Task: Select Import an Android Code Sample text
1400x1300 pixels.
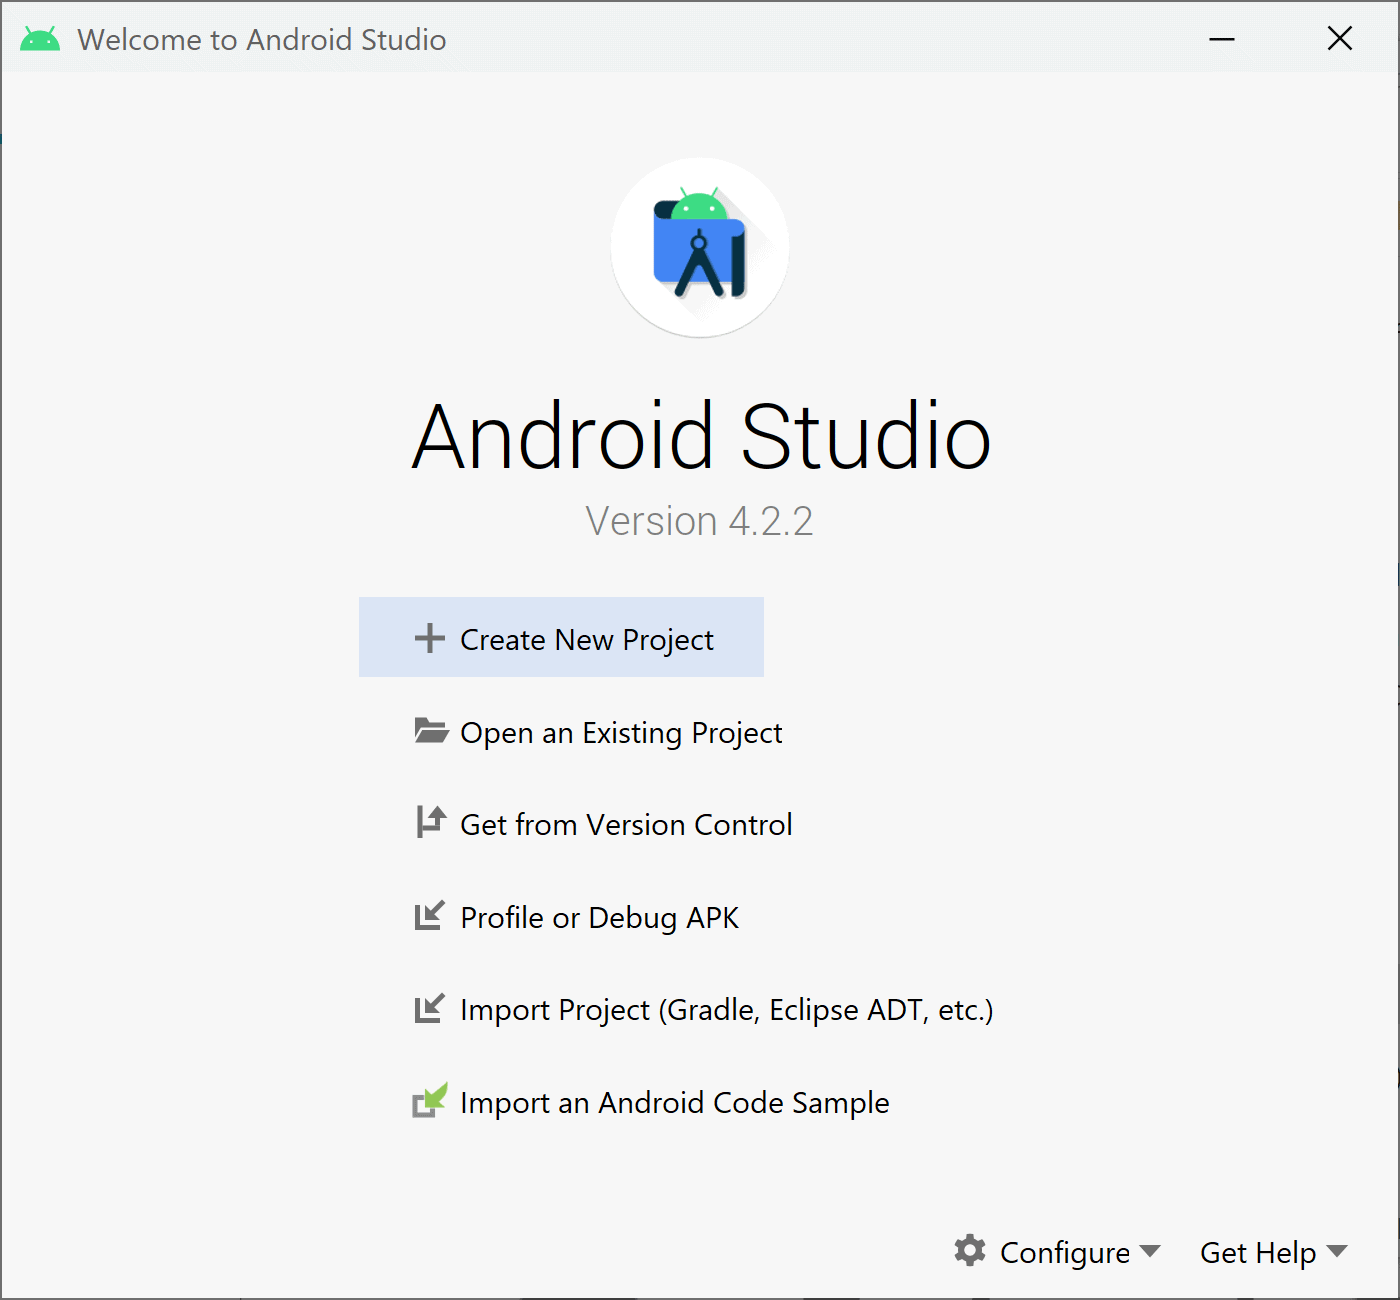Action: [x=674, y=1103]
